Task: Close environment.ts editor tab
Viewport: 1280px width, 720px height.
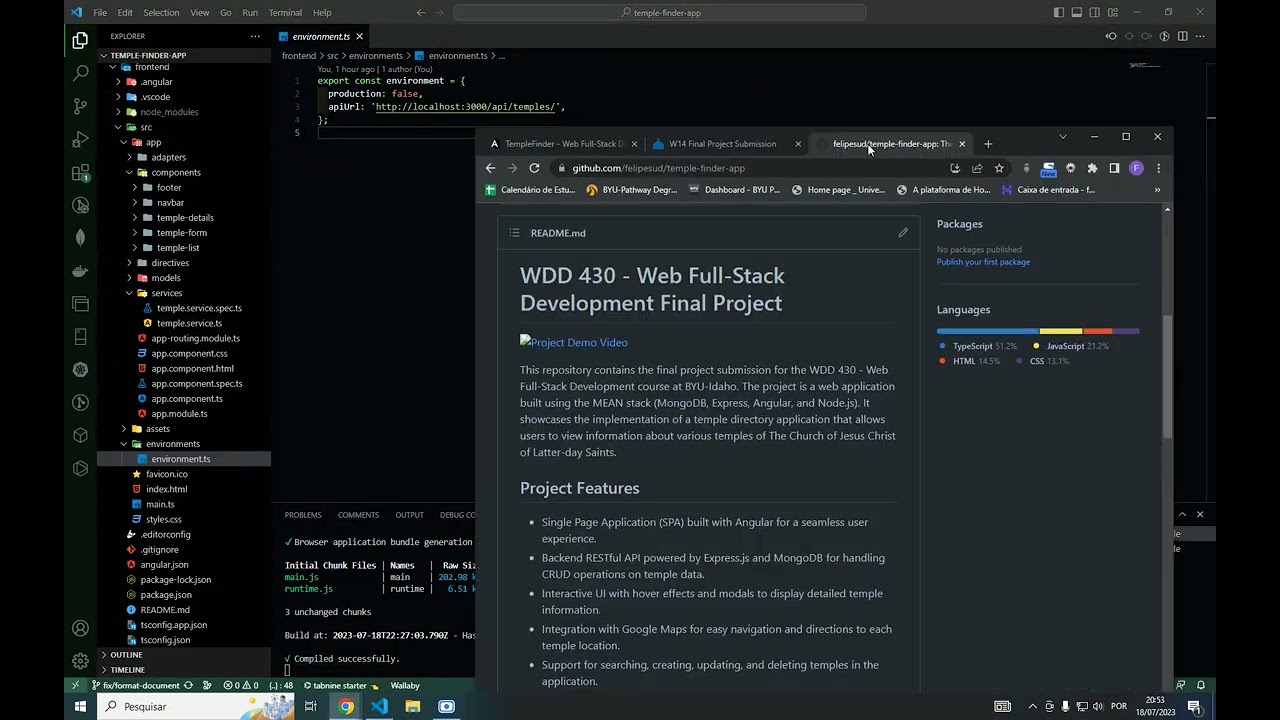Action: pyautogui.click(x=359, y=37)
